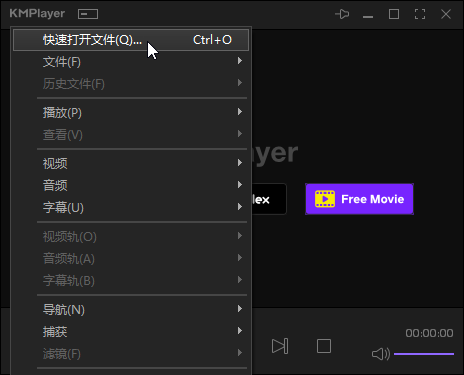Screen dimensions: 464x375
Task: Select 快速打开文件(Q)... menu entry
Action: (x=131, y=40)
